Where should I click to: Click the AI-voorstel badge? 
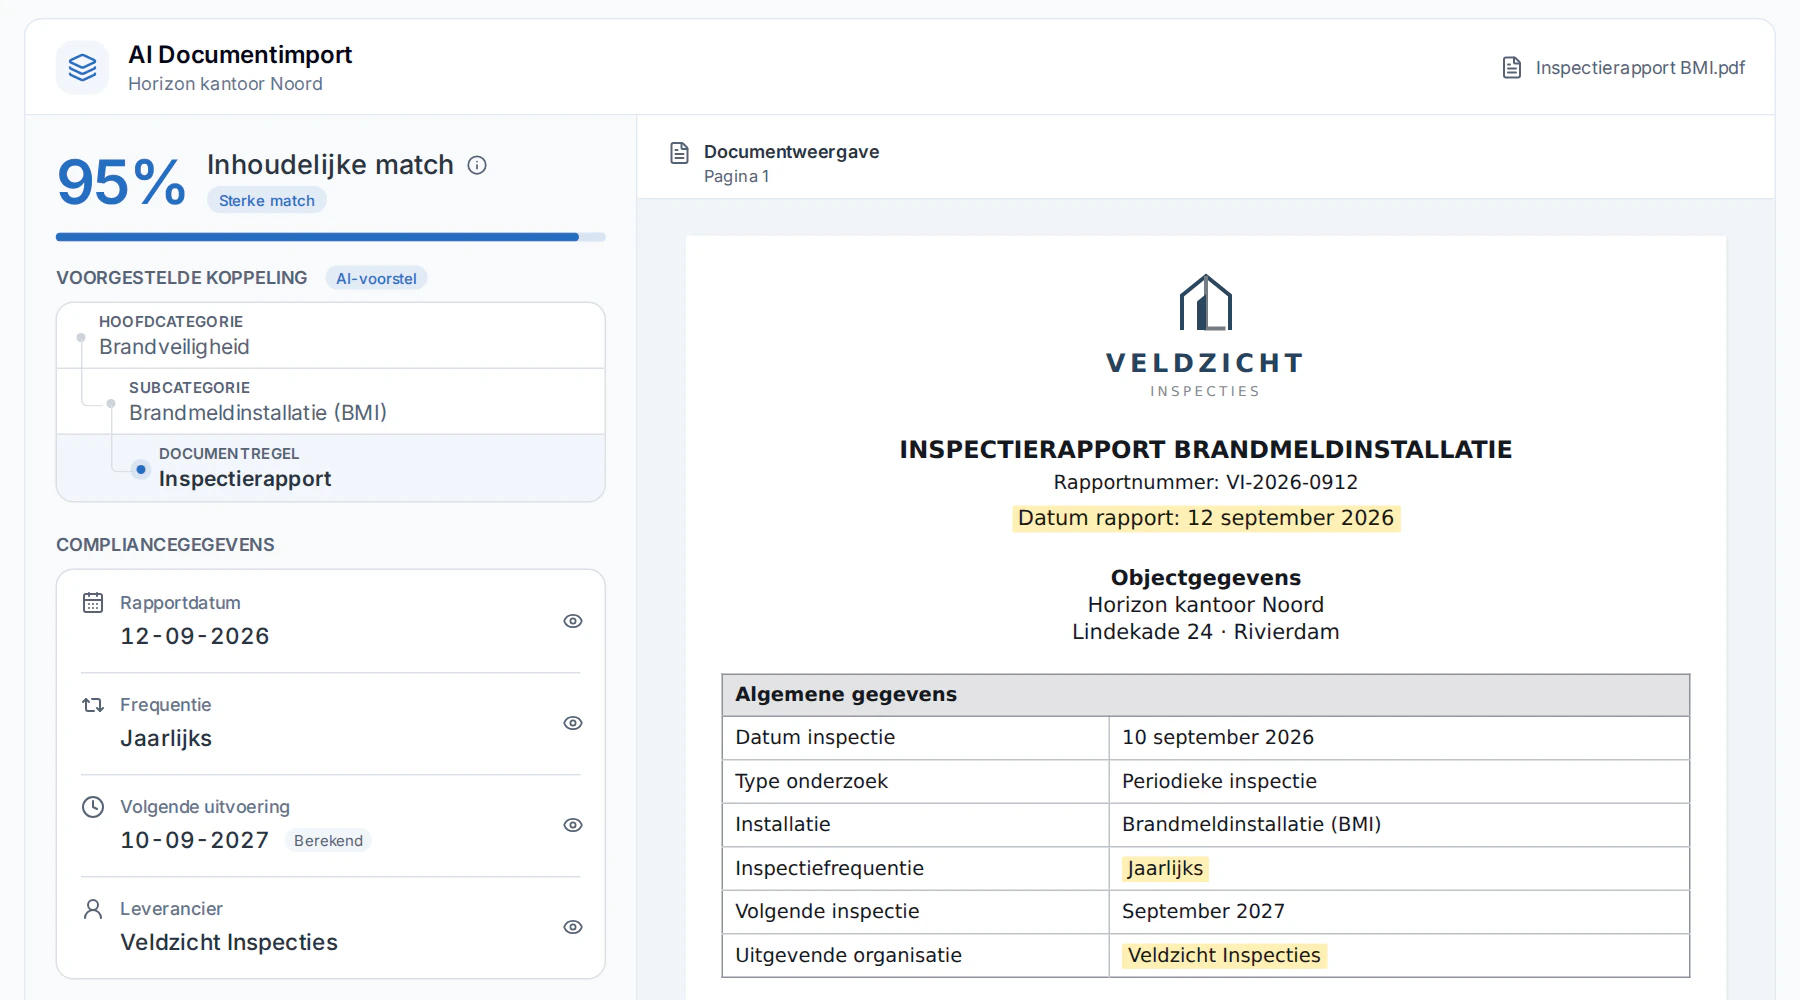[x=376, y=279]
